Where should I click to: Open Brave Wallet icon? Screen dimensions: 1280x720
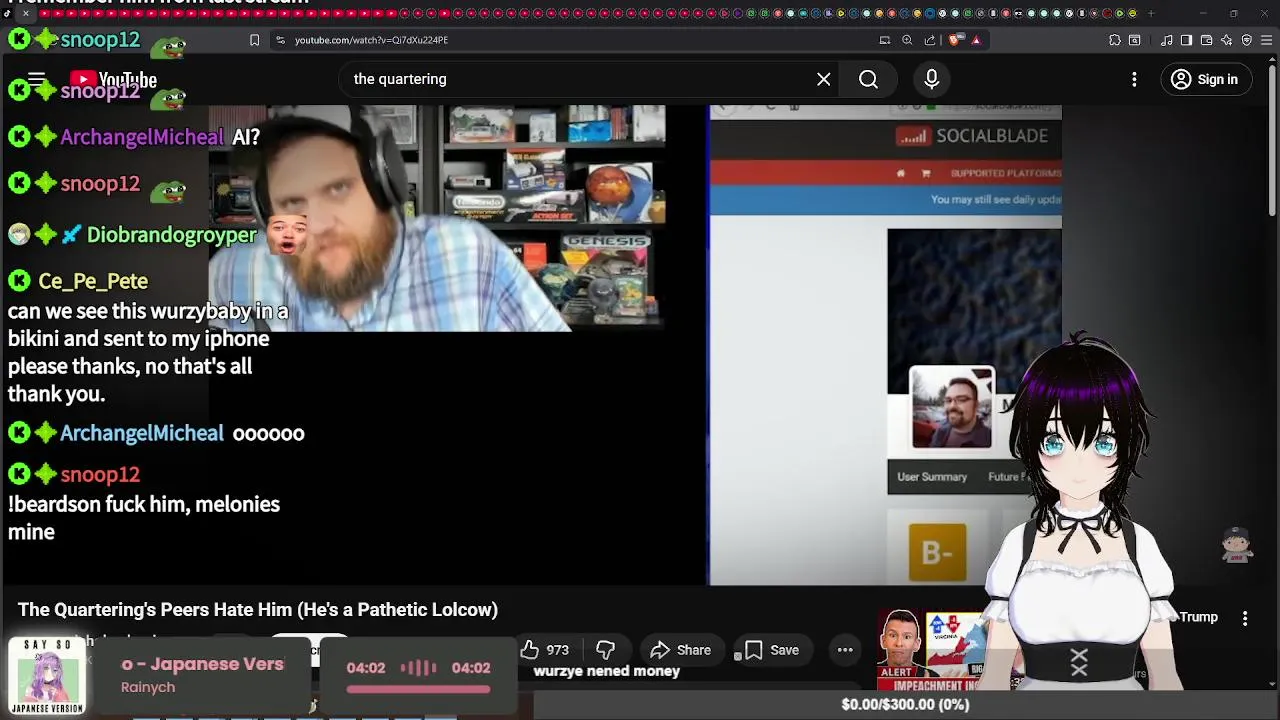pyautogui.click(x=1207, y=40)
